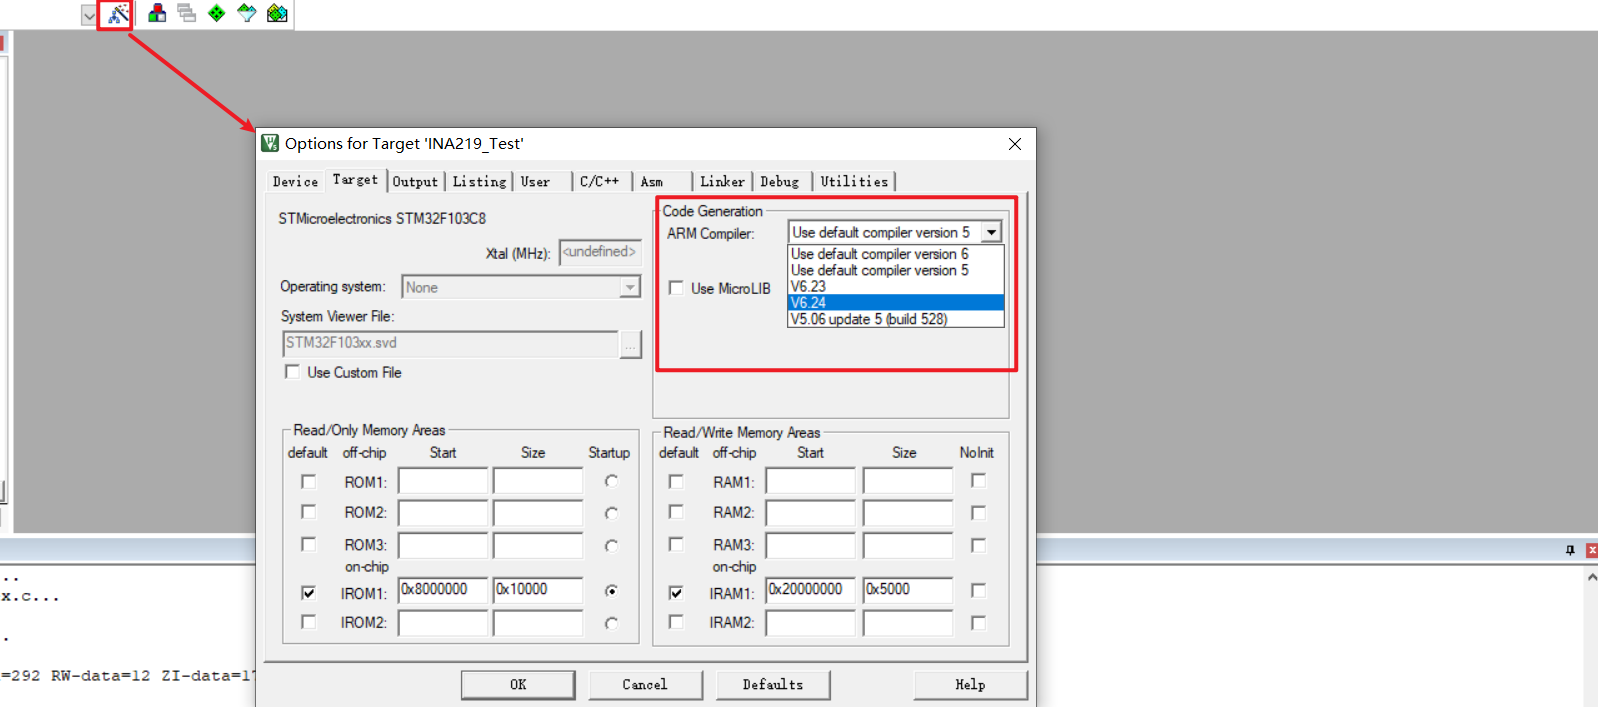Choose 'Use default compiler version 5' list entry
Image resolution: width=1598 pixels, height=707 pixels.
895,270
